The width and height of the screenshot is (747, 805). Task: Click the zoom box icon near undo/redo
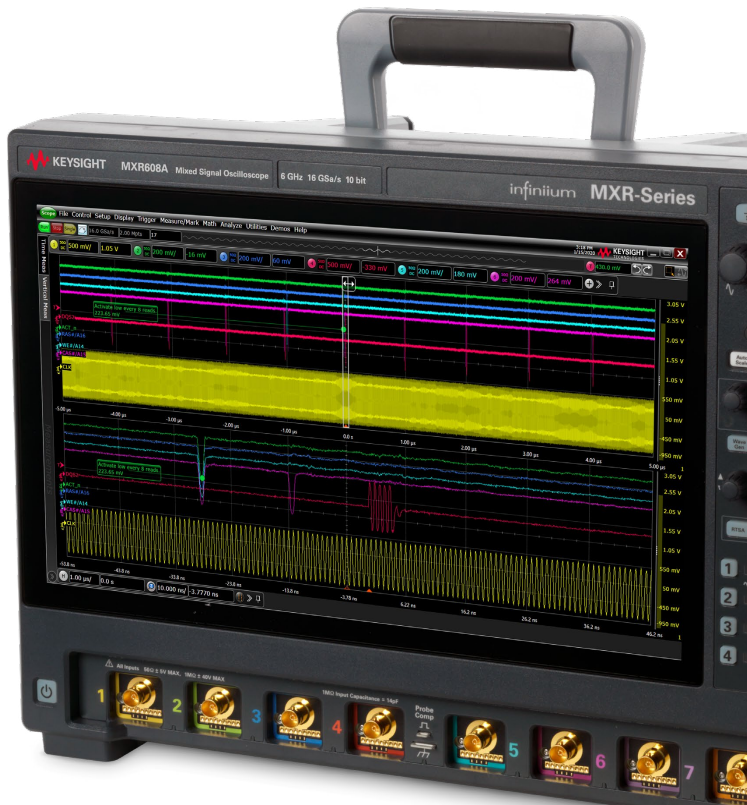[x=669, y=271]
